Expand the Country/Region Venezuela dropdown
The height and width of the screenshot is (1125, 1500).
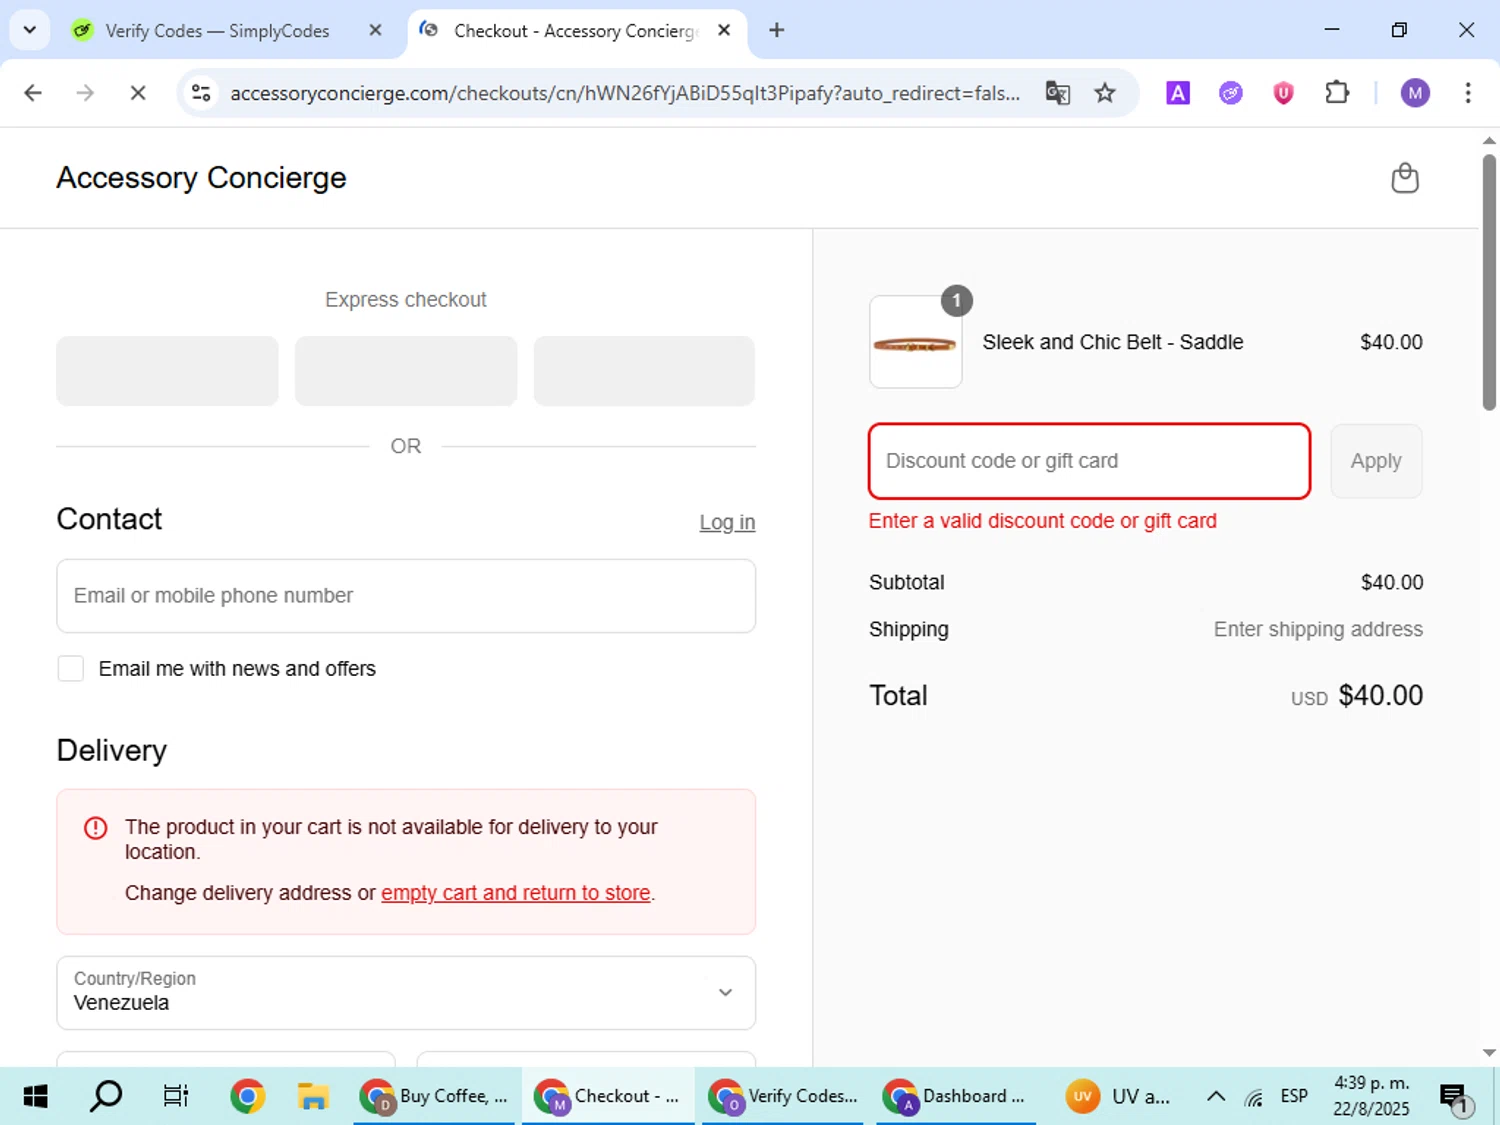(x=406, y=993)
